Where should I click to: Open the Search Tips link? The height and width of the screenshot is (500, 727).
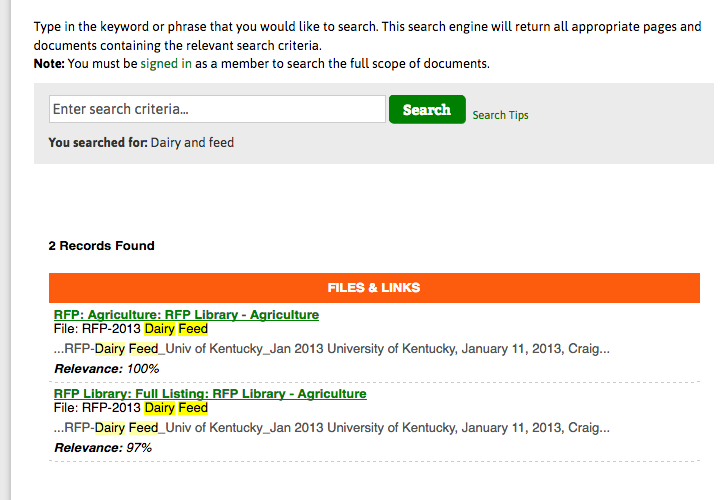[x=500, y=115]
